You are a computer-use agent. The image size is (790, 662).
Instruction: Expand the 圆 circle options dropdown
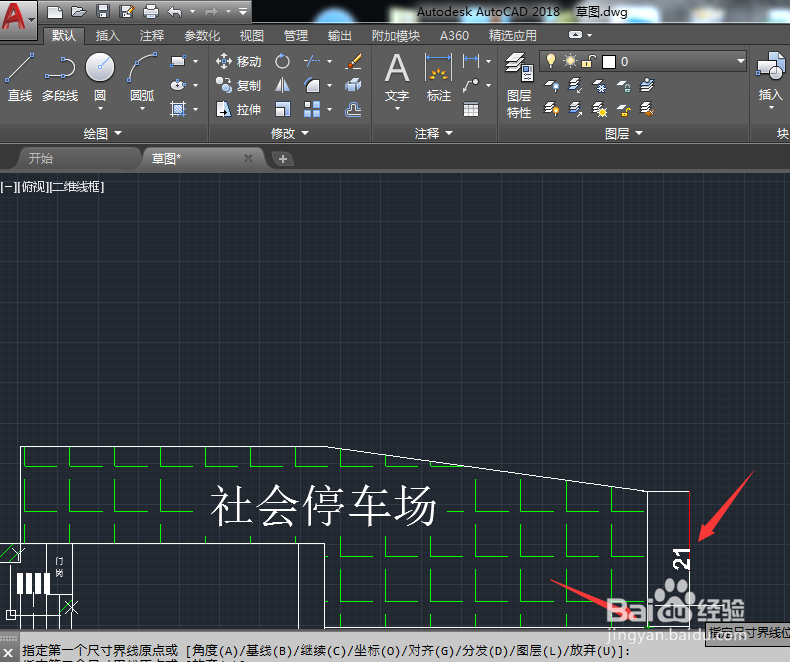100,109
